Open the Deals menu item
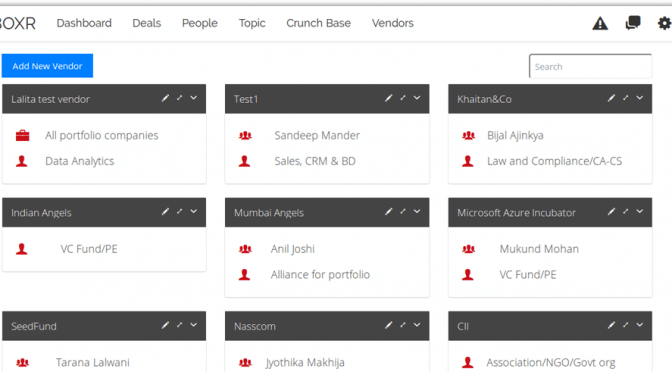Screen dimensions: 672x372 pos(147,23)
